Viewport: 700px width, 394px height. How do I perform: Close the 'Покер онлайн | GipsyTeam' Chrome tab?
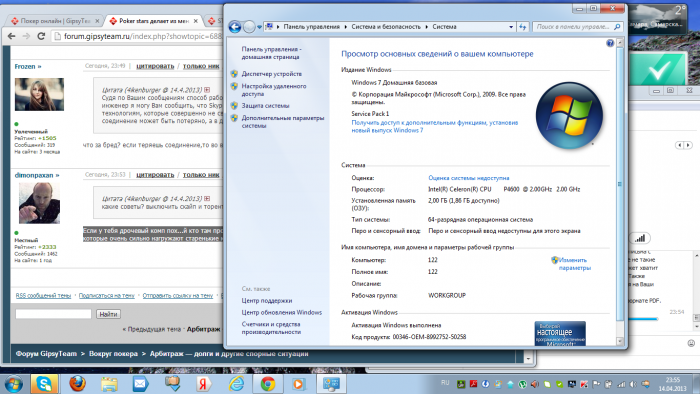97,21
